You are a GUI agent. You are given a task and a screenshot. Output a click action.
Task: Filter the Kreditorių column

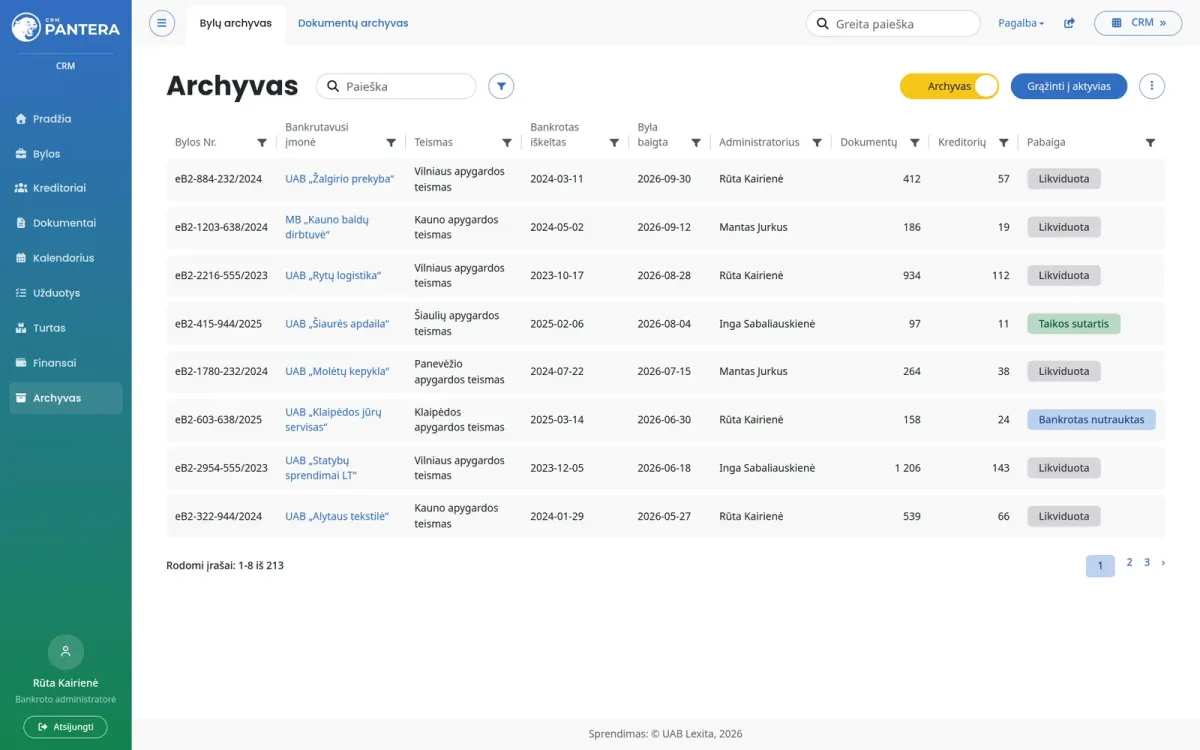[1004, 143]
